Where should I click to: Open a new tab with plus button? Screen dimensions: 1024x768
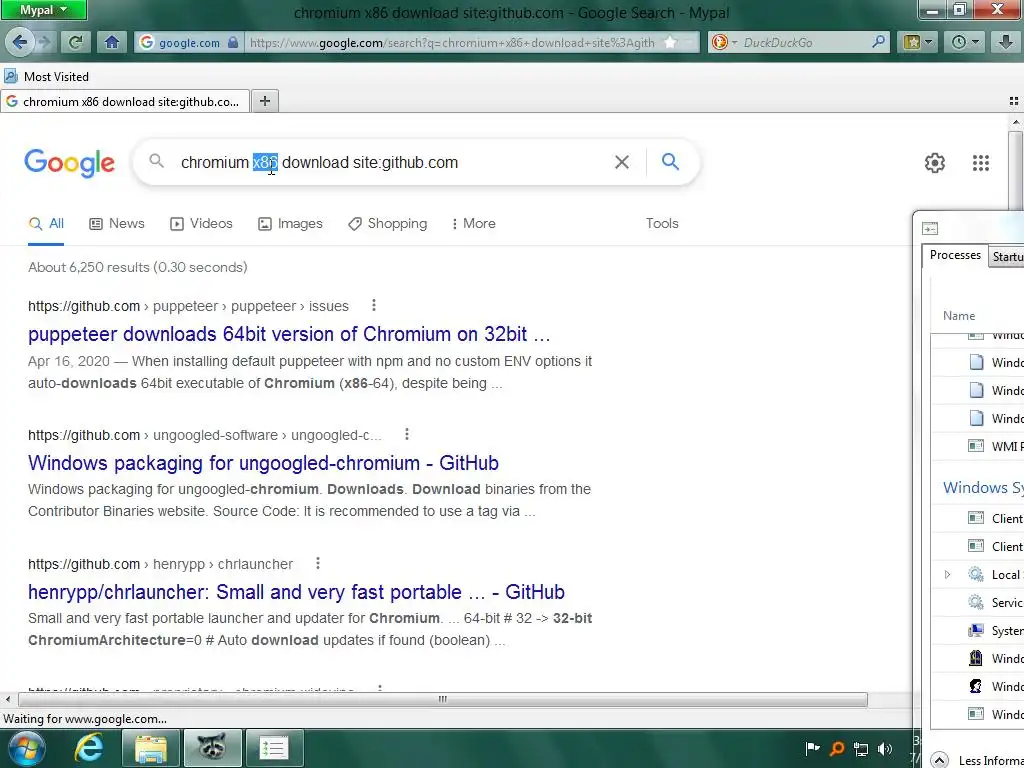[264, 101]
